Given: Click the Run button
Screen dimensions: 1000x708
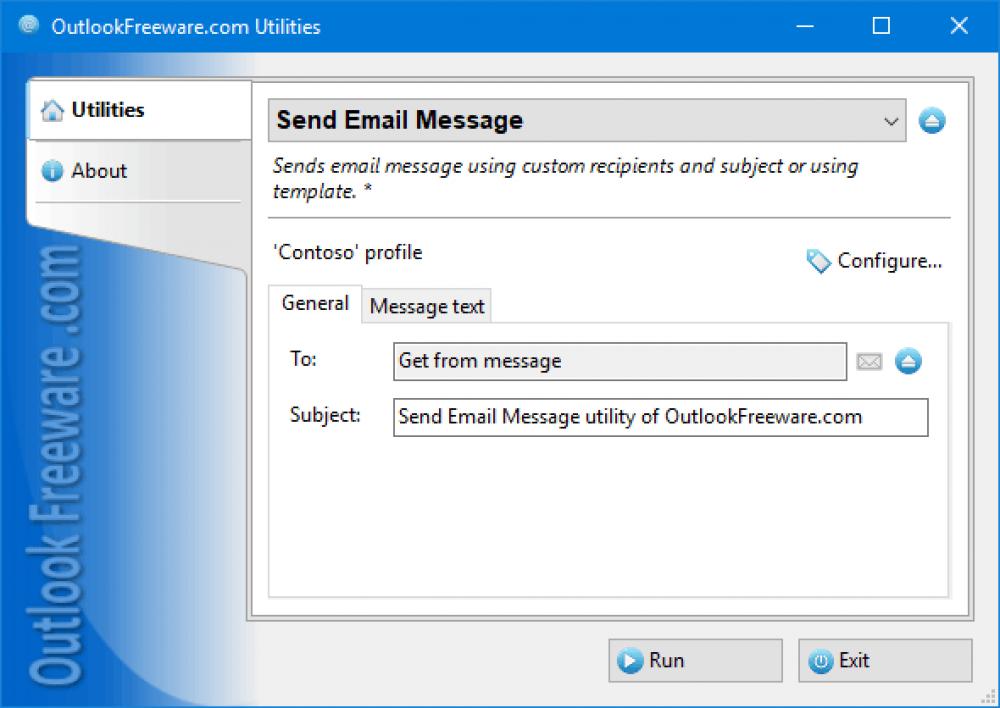Looking at the screenshot, I should click(x=695, y=660).
